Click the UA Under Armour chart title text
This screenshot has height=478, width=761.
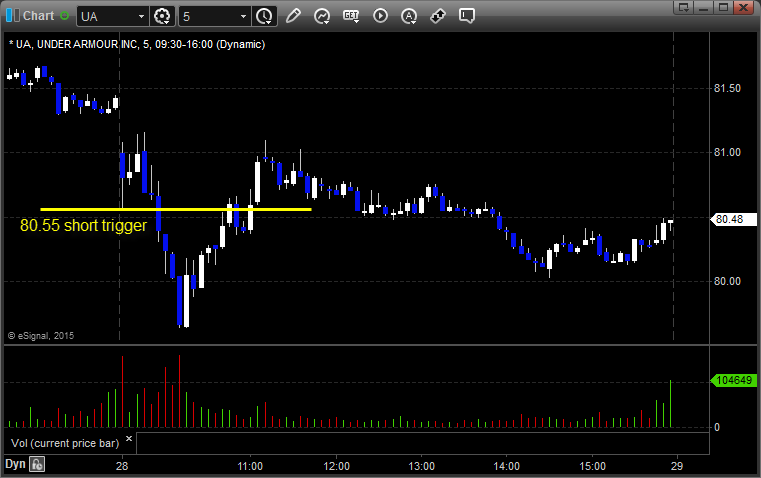pyautogui.click(x=137, y=44)
